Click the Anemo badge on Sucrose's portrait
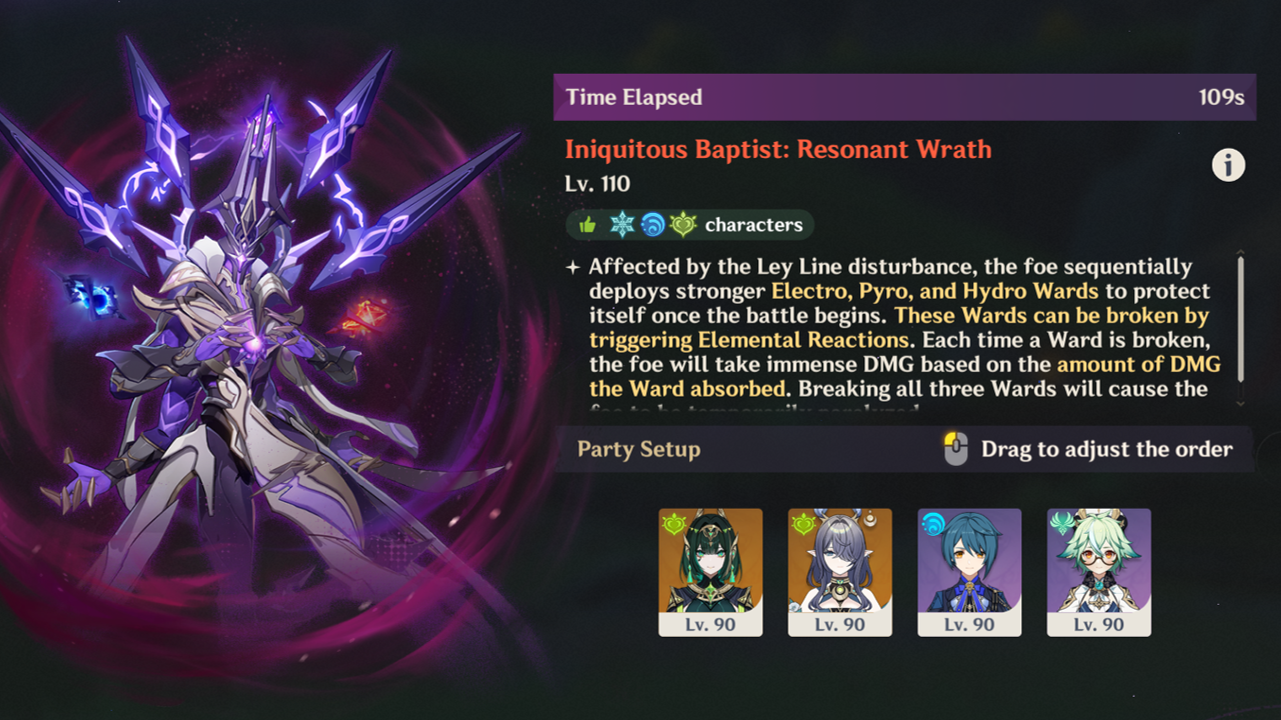 coord(1062,523)
